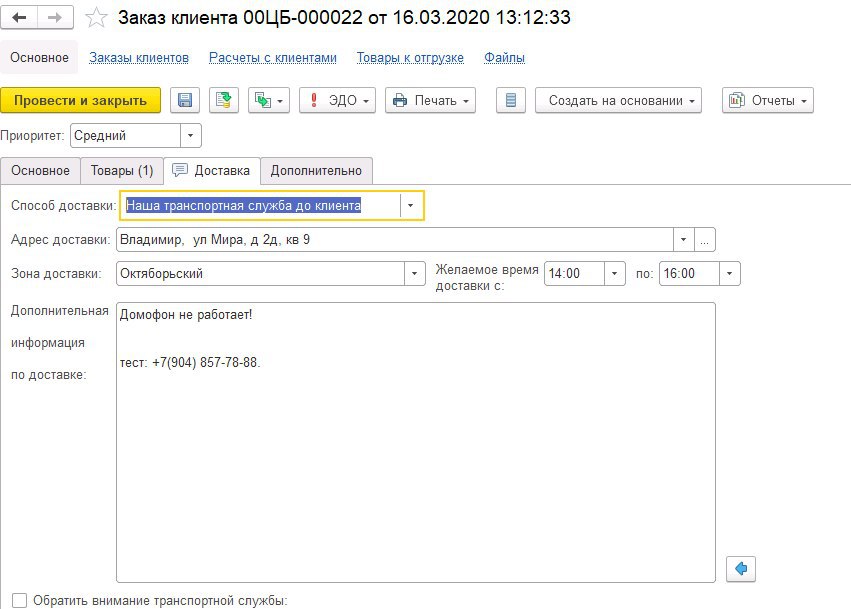This screenshot has height=609, width=851.
Task: Open the Файлы link
Action: coord(504,58)
